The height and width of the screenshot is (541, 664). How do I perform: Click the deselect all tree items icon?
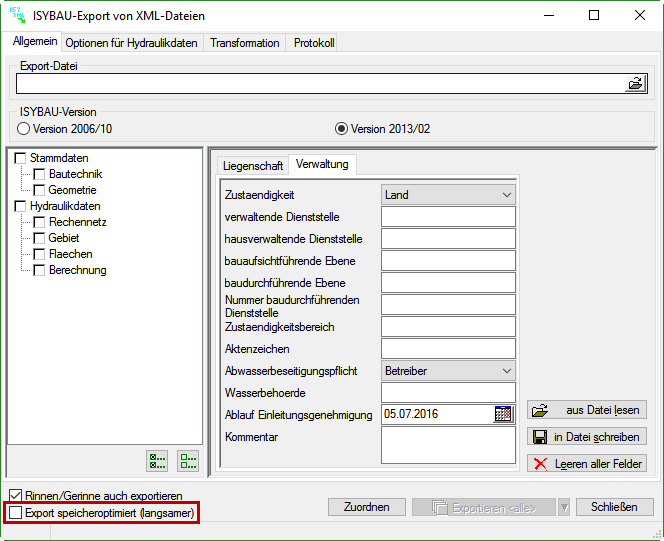click(188, 460)
